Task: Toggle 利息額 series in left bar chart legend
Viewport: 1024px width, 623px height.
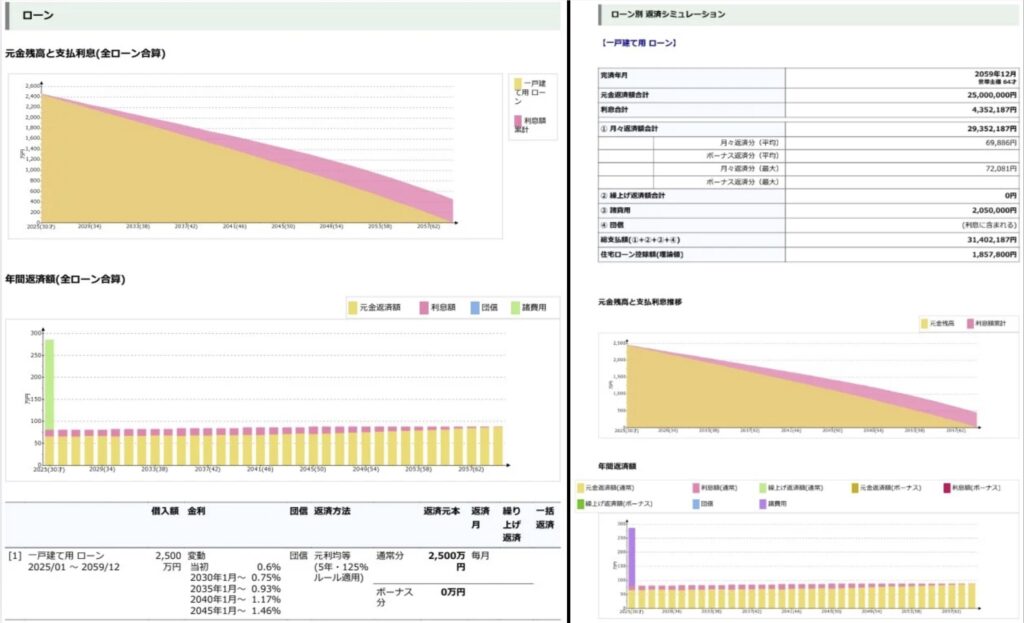Action: click(x=424, y=307)
